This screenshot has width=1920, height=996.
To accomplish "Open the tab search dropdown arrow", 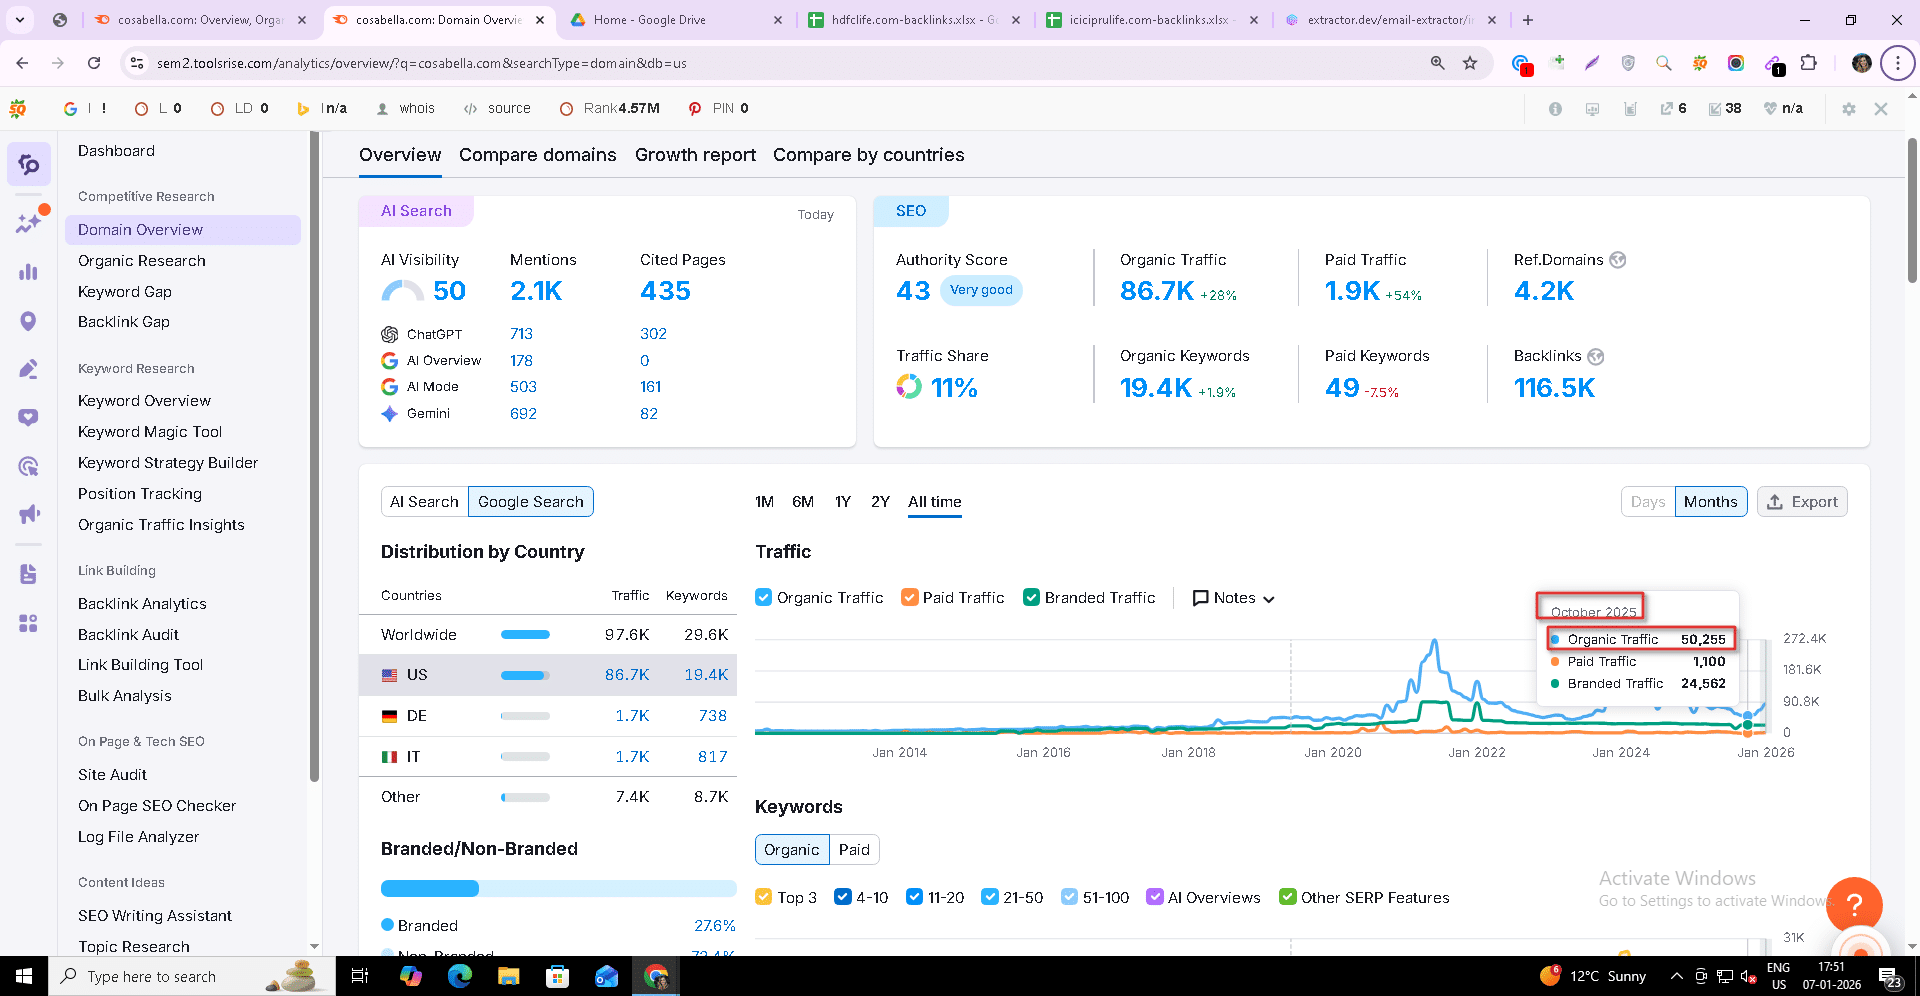I will pyautogui.click(x=20, y=20).
